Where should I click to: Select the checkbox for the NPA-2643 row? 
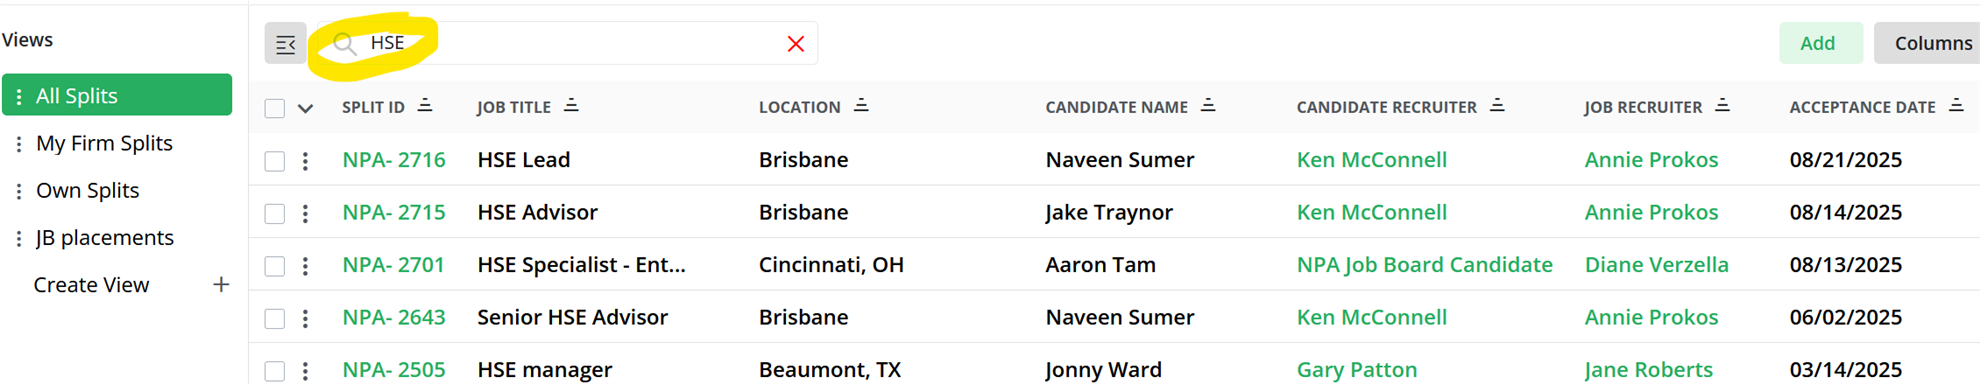click(x=275, y=318)
